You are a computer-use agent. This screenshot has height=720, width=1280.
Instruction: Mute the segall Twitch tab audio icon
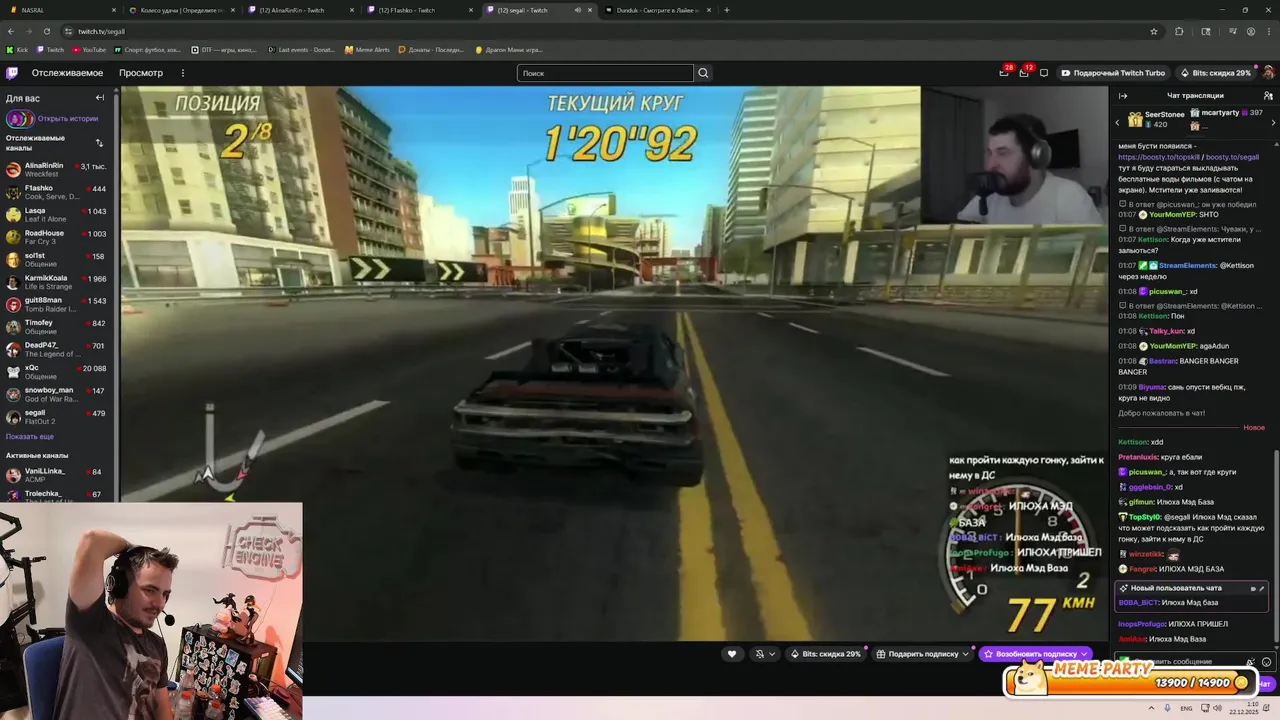click(577, 10)
